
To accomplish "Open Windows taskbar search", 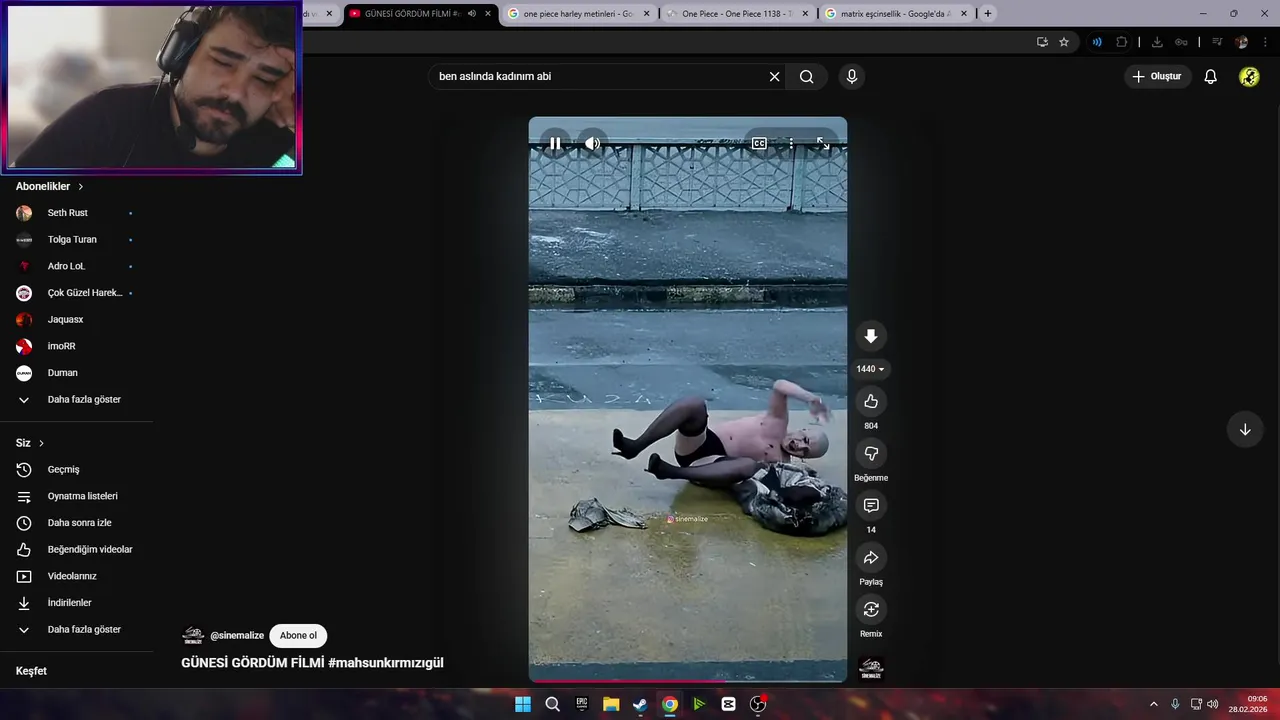I will point(552,704).
